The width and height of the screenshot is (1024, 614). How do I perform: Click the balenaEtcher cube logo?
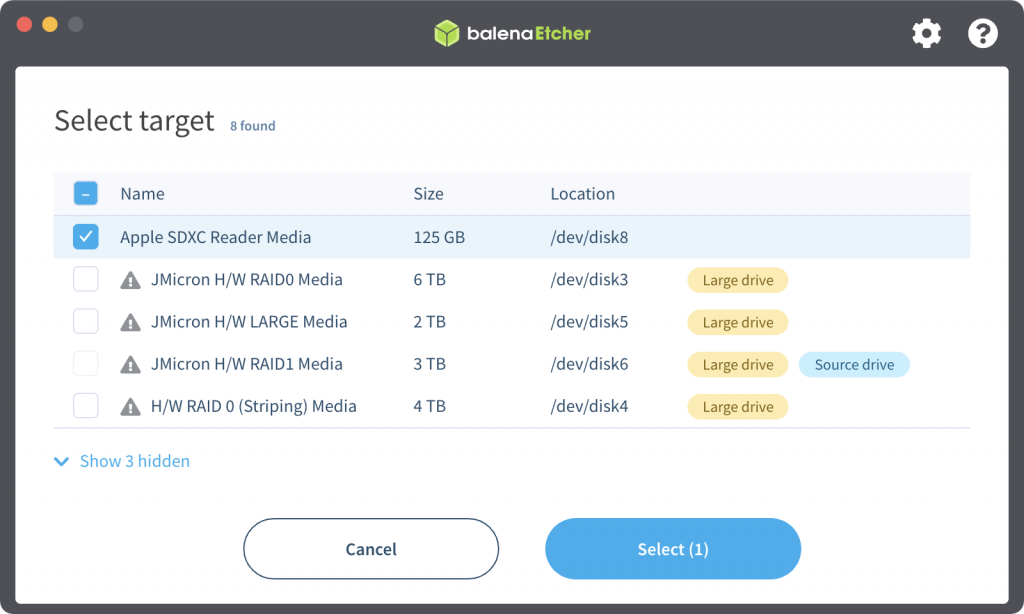pos(447,33)
